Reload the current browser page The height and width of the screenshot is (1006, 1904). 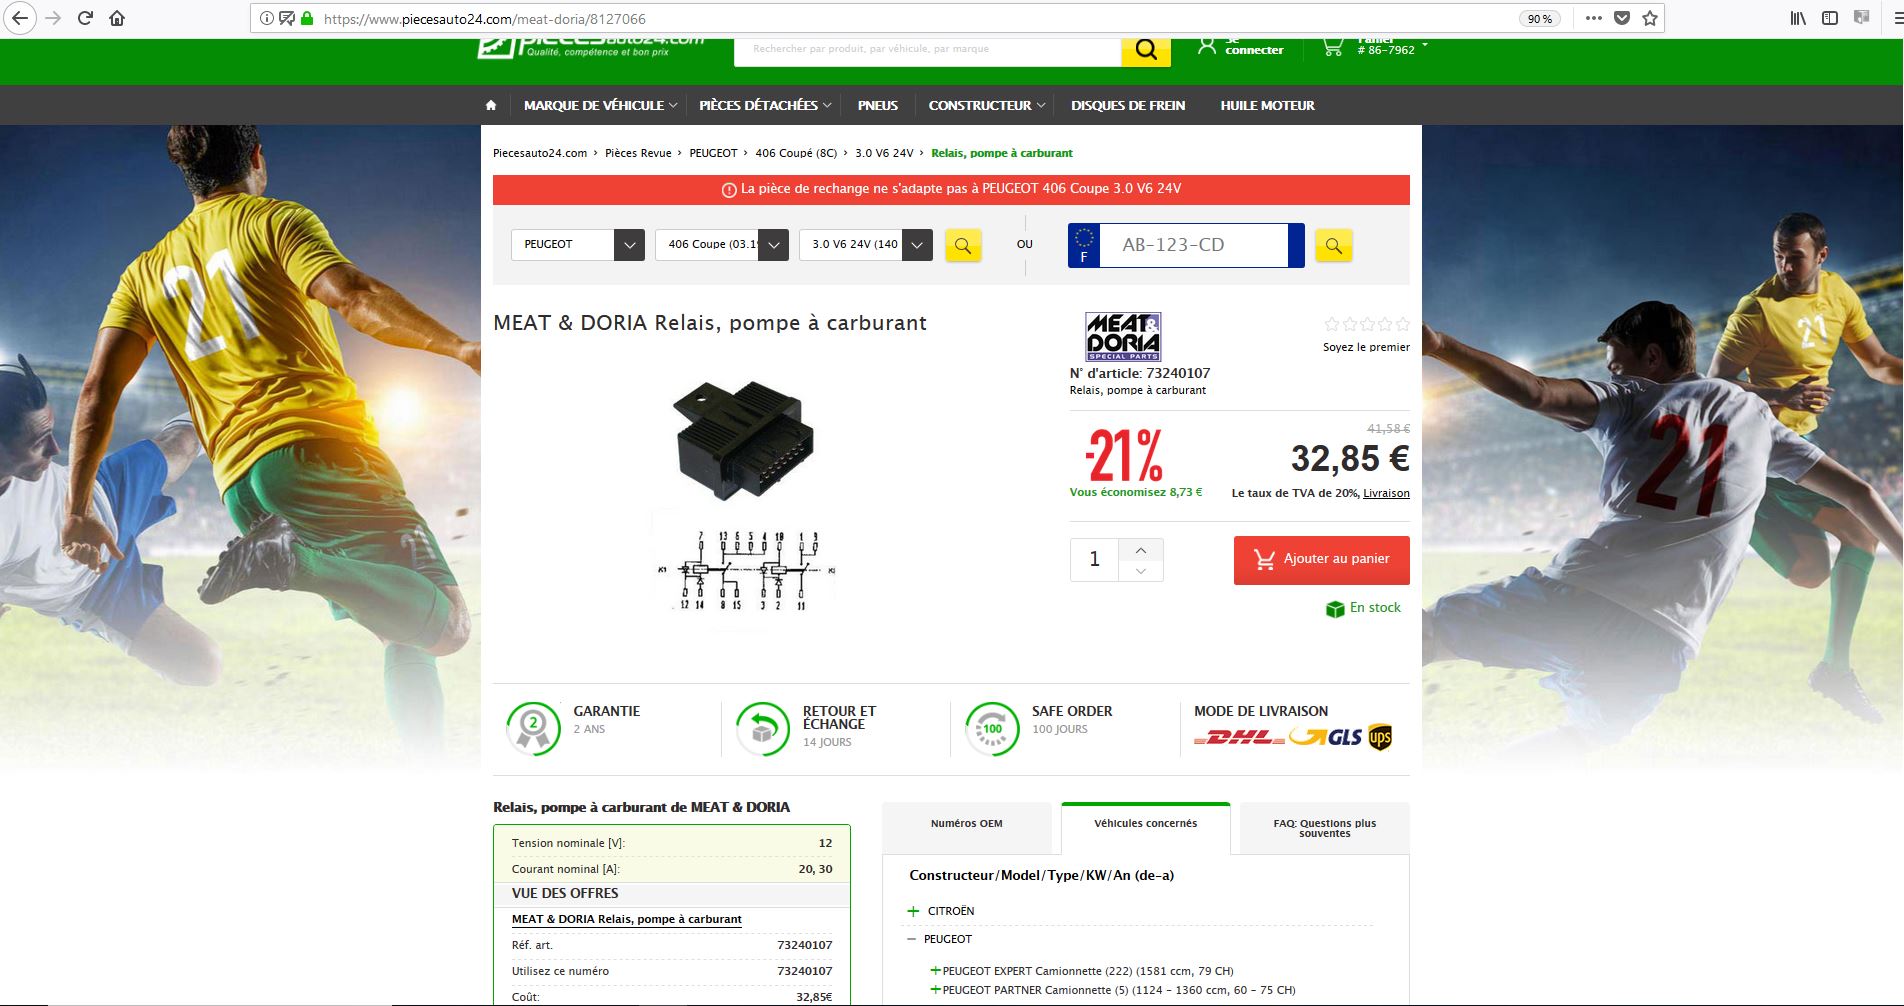(x=86, y=18)
